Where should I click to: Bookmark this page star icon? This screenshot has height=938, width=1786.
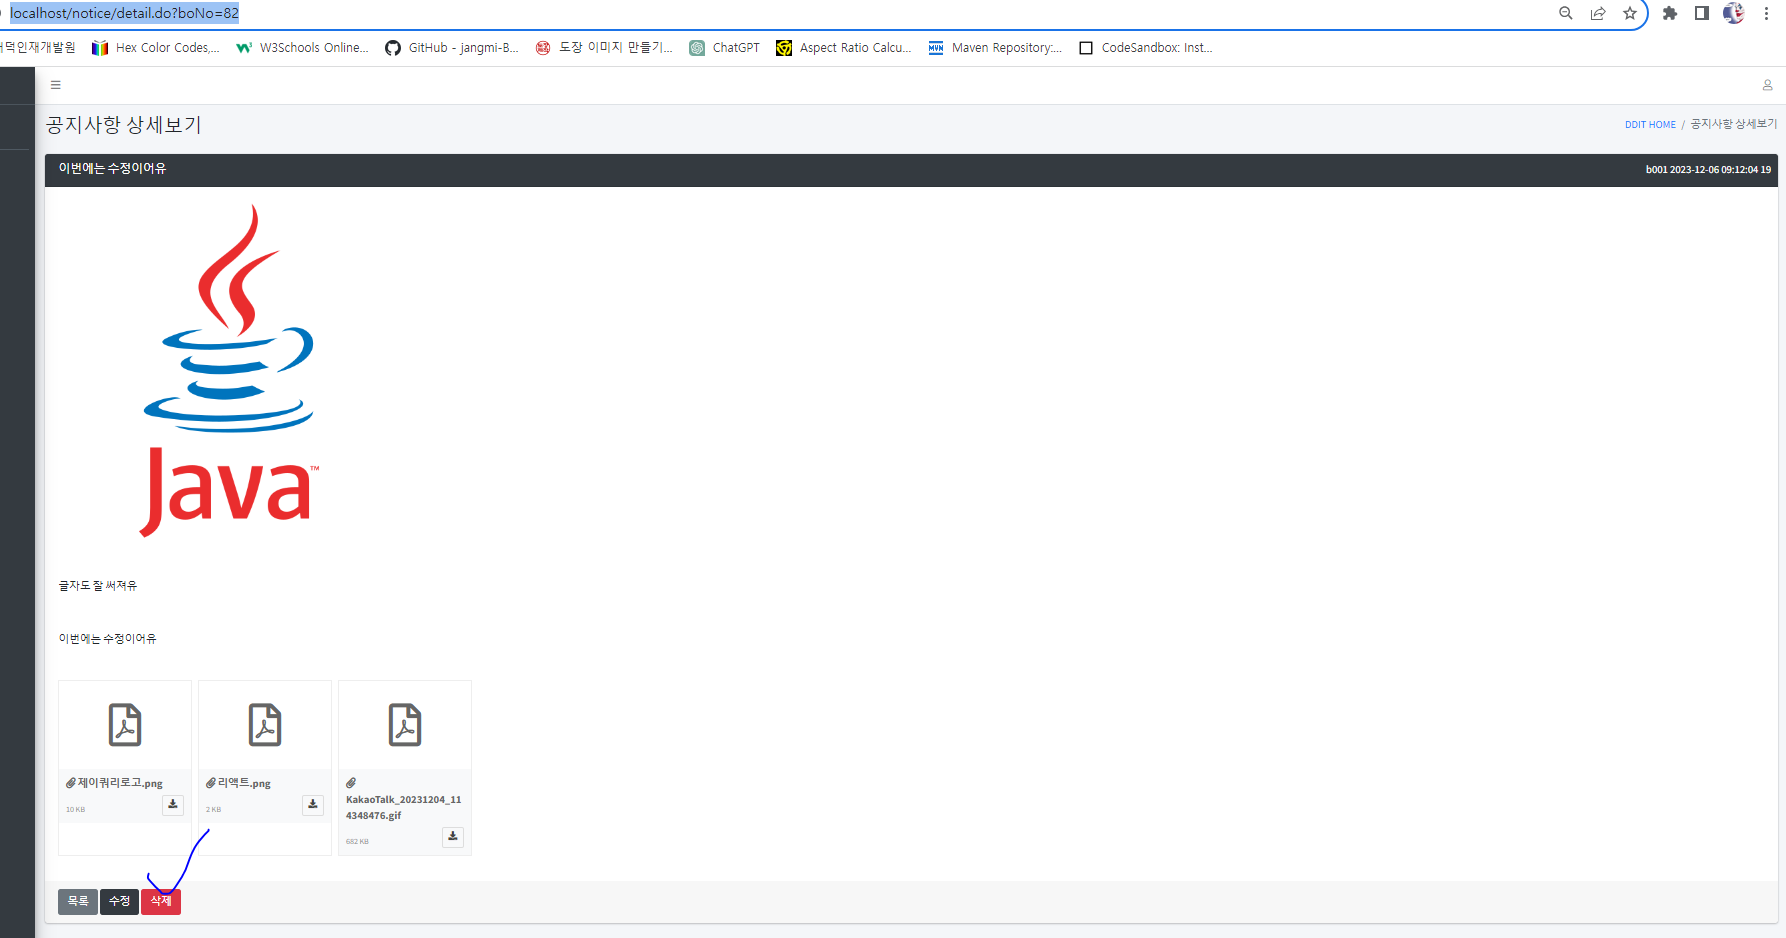1630,13
